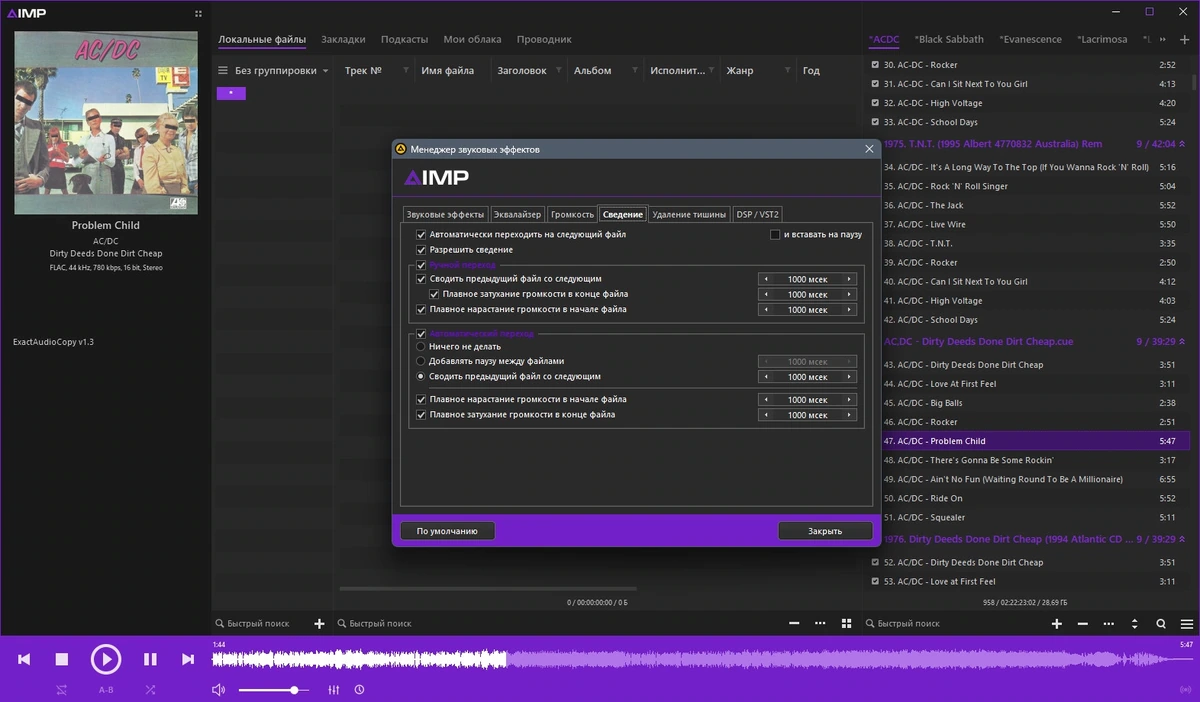Select the Ничего не делать radio button

tap(421, 346)
